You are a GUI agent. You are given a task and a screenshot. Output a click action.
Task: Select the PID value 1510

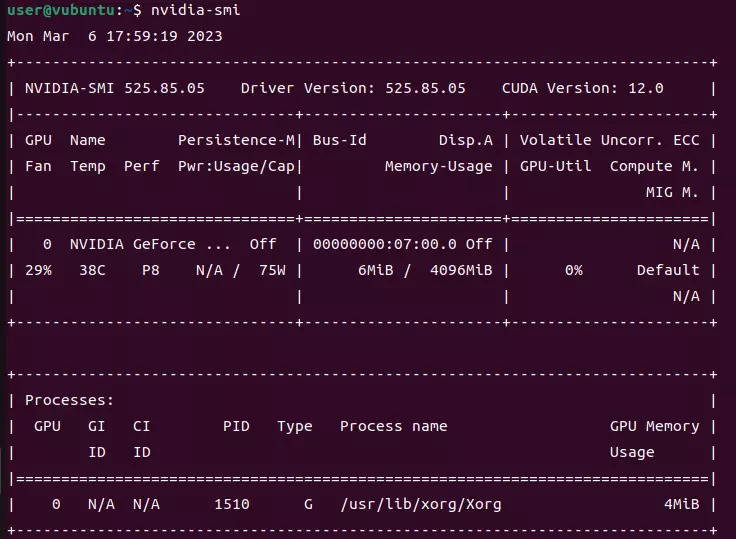[232, 505]
